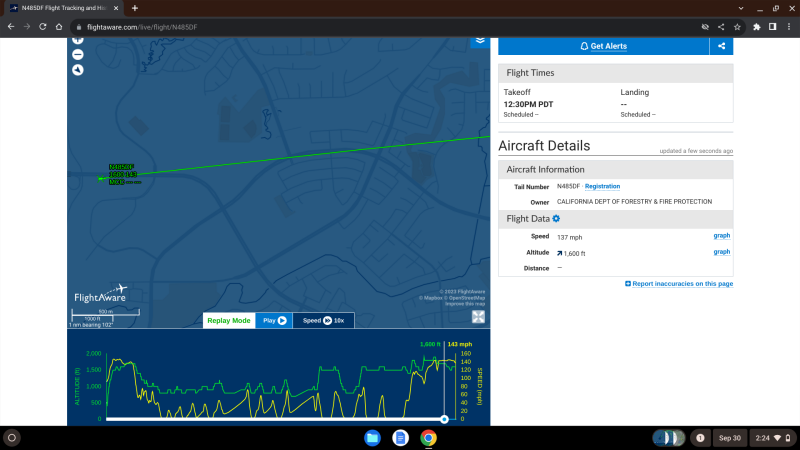This screenshot has height=450, width=800.
Task: Open the Altitude graph link
Action: coord(721,252)
